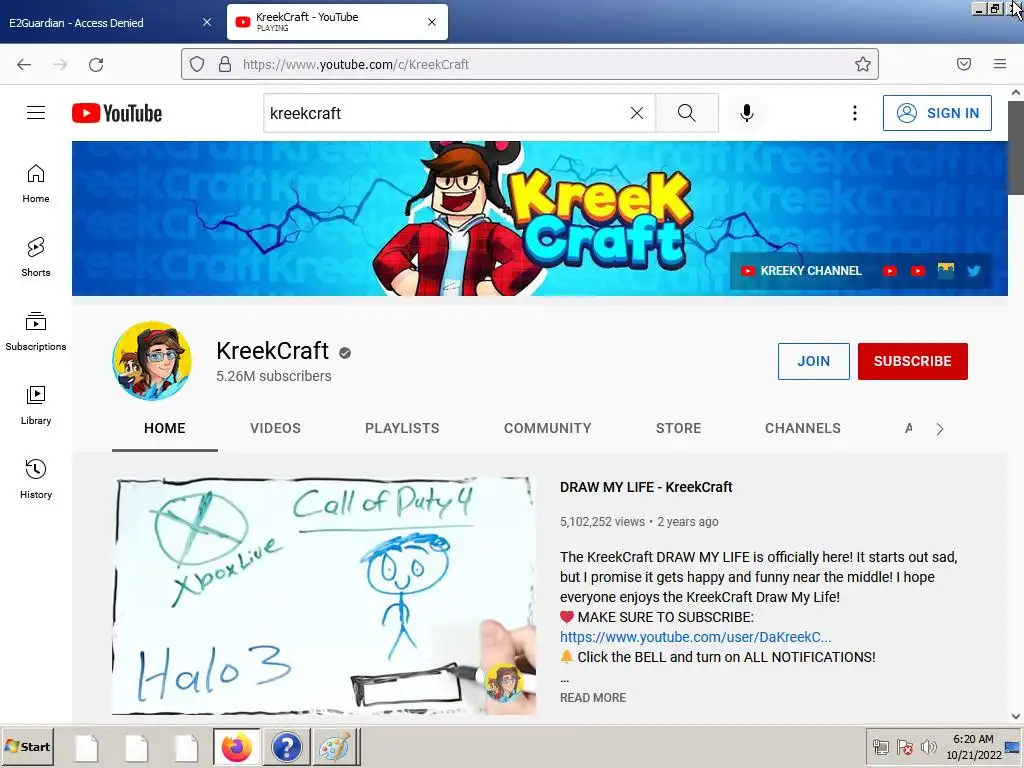Open YouTube settings three-dot menu
The width and height of the screenshot is (1024, 768).
[854, 113]
